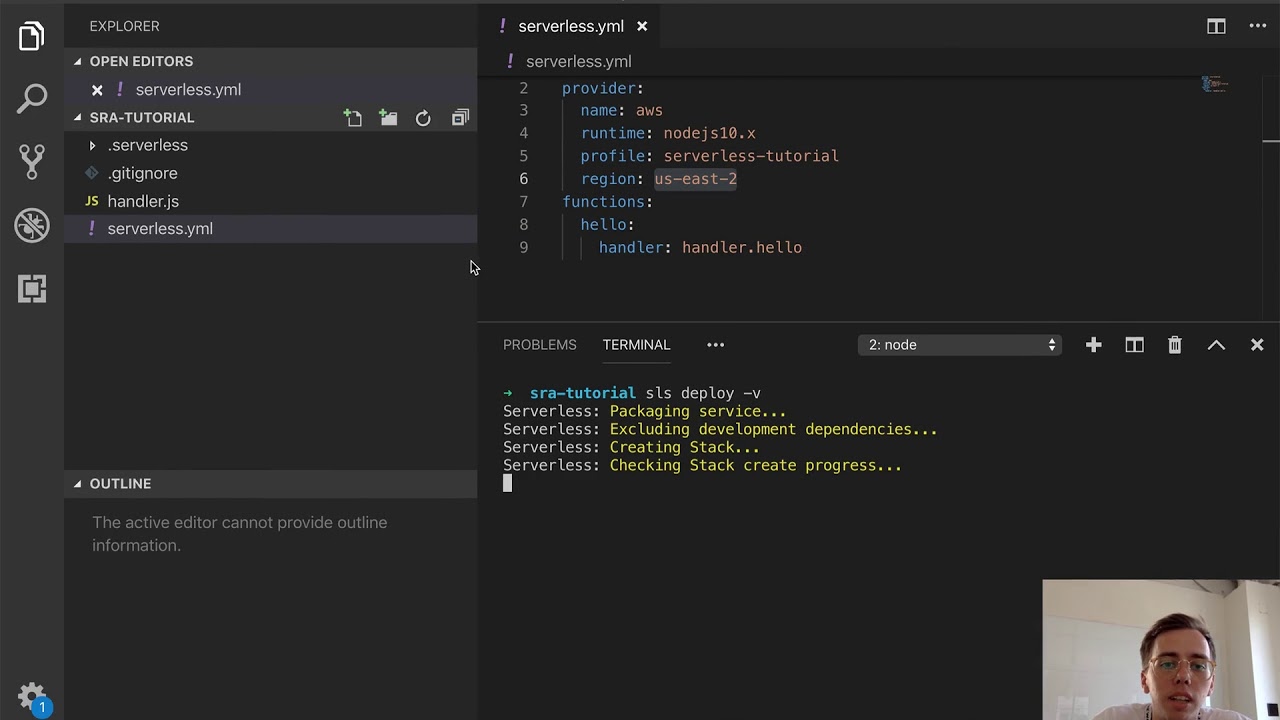1280x720 pixels.
Task: Open the Debug view in activity bar
Action: [31, 225]
